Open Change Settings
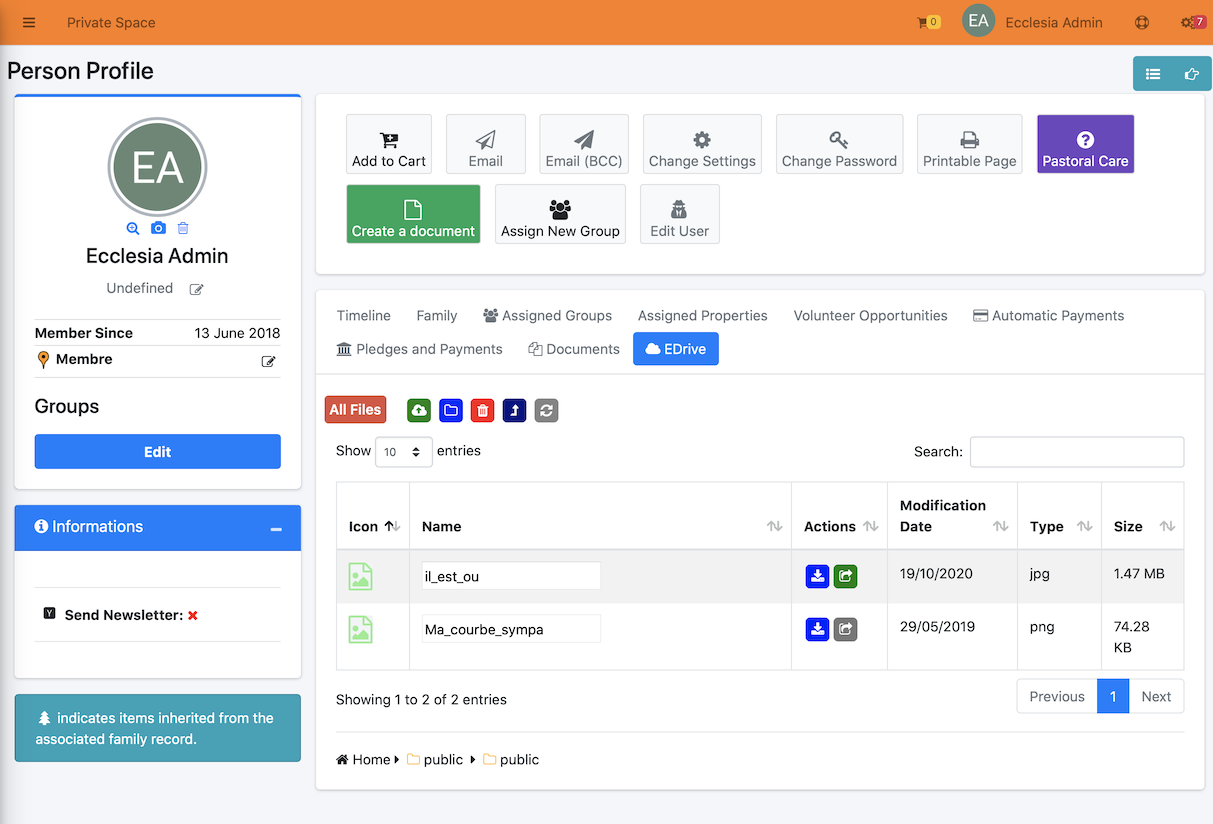1213x824 pixels. [702, 144]
